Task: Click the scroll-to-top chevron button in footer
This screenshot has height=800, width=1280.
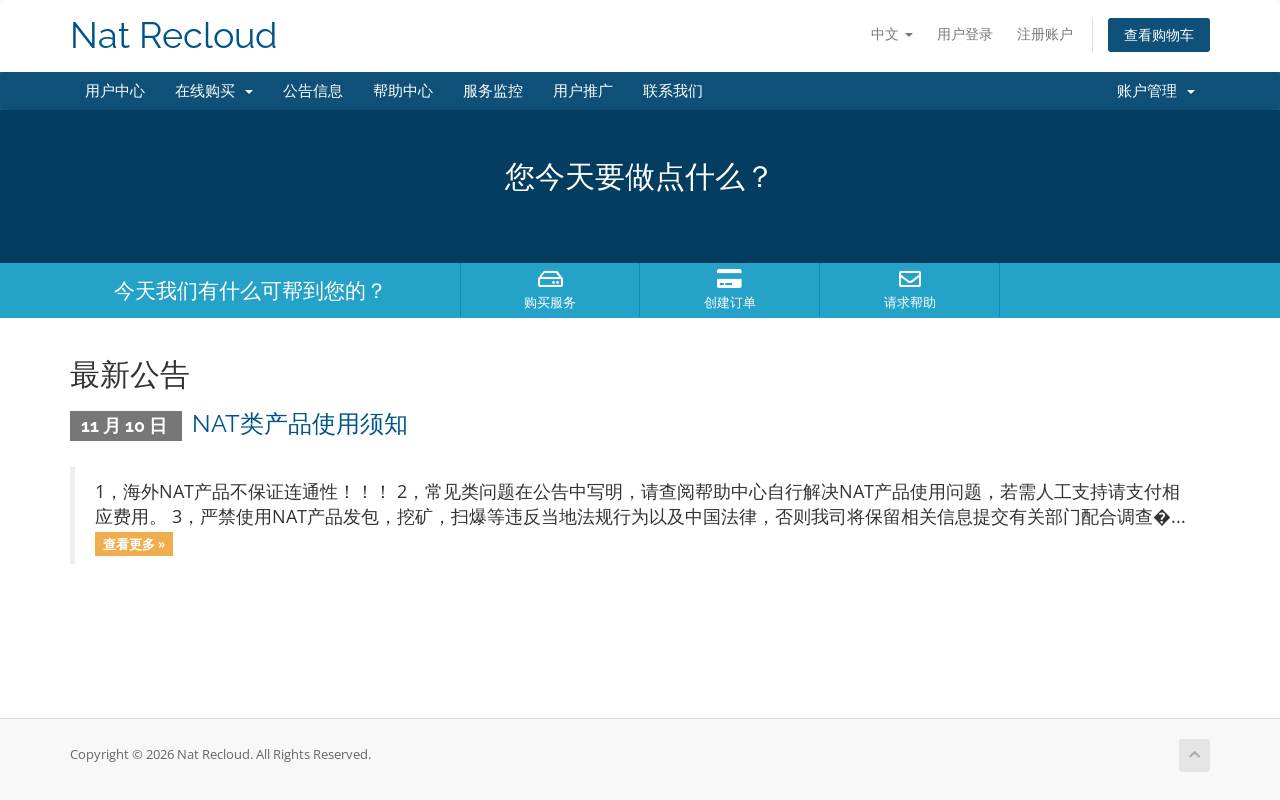Action: [x=1194, y=755]
